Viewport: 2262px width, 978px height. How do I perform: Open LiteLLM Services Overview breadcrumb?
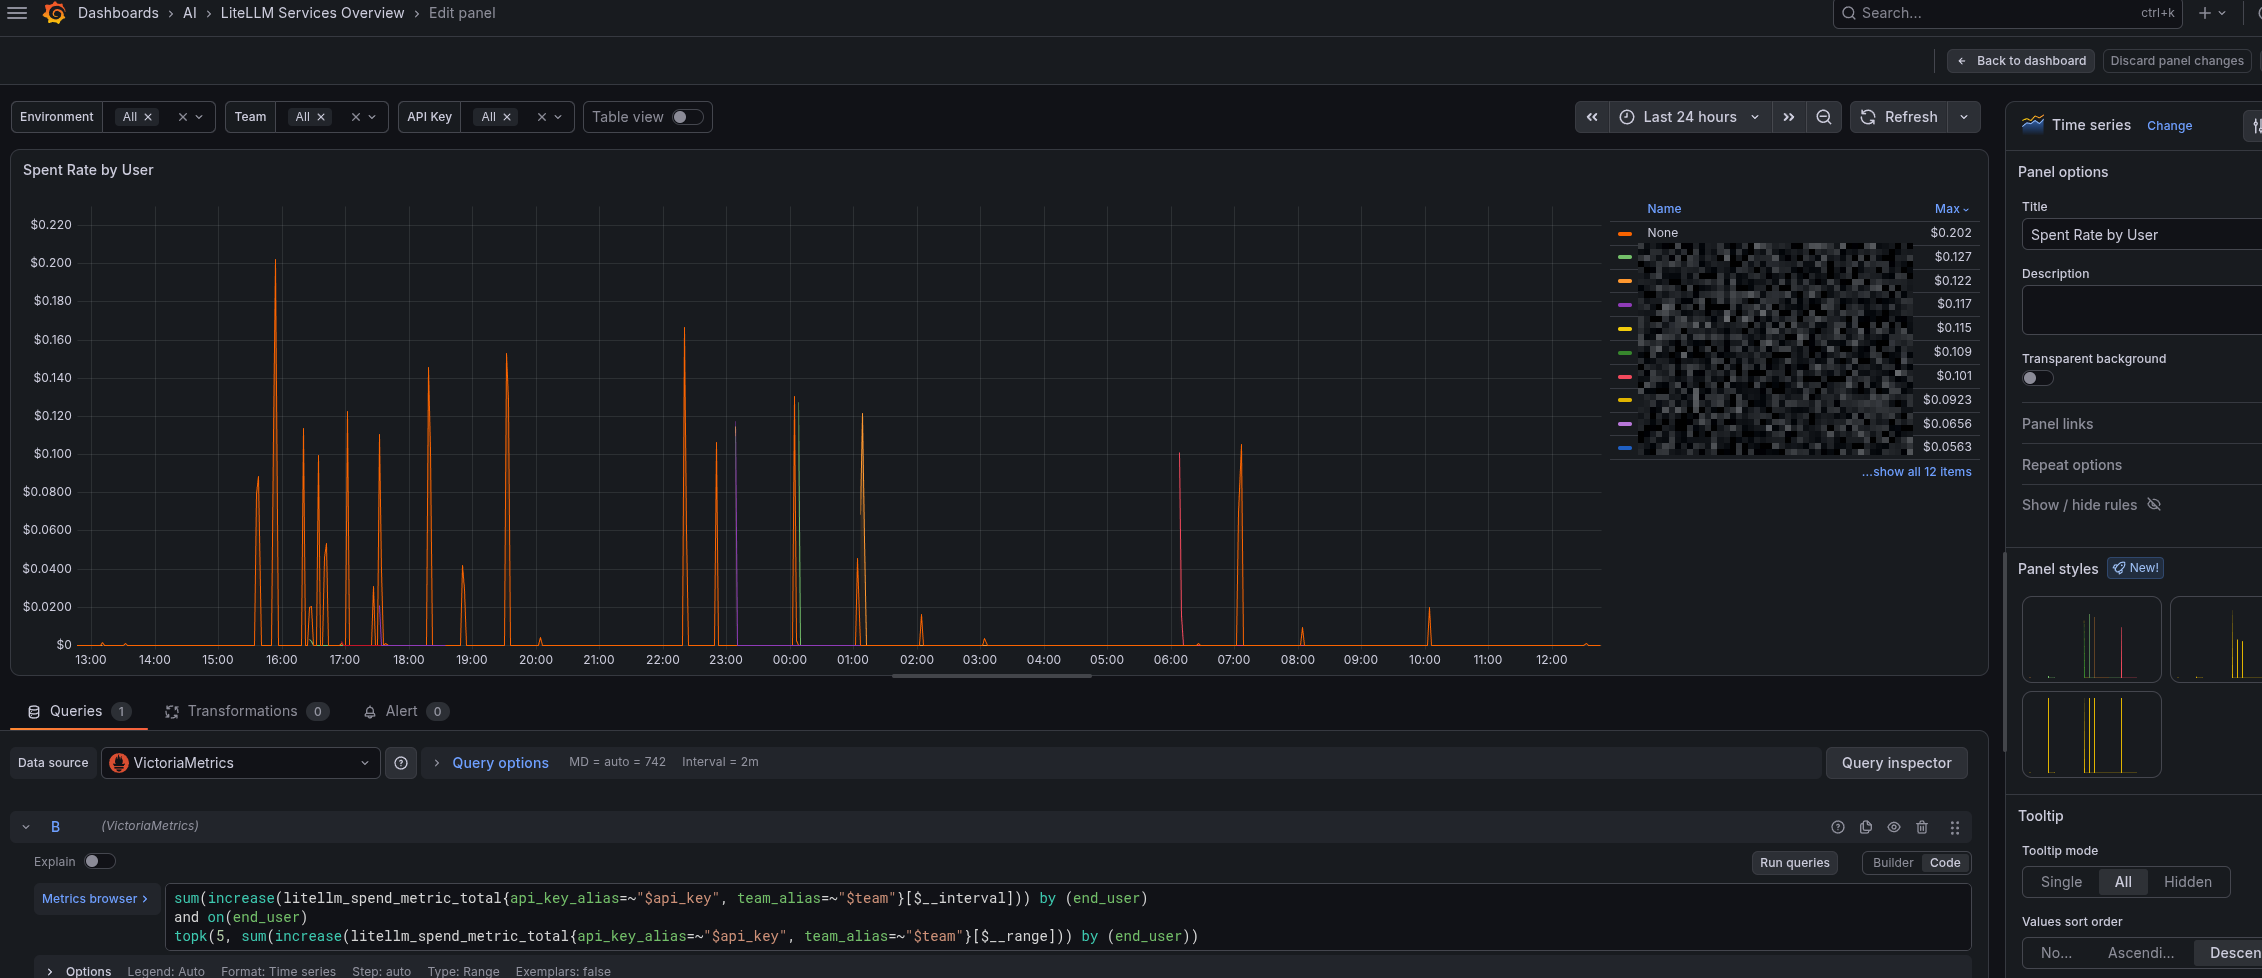(312, 13)
